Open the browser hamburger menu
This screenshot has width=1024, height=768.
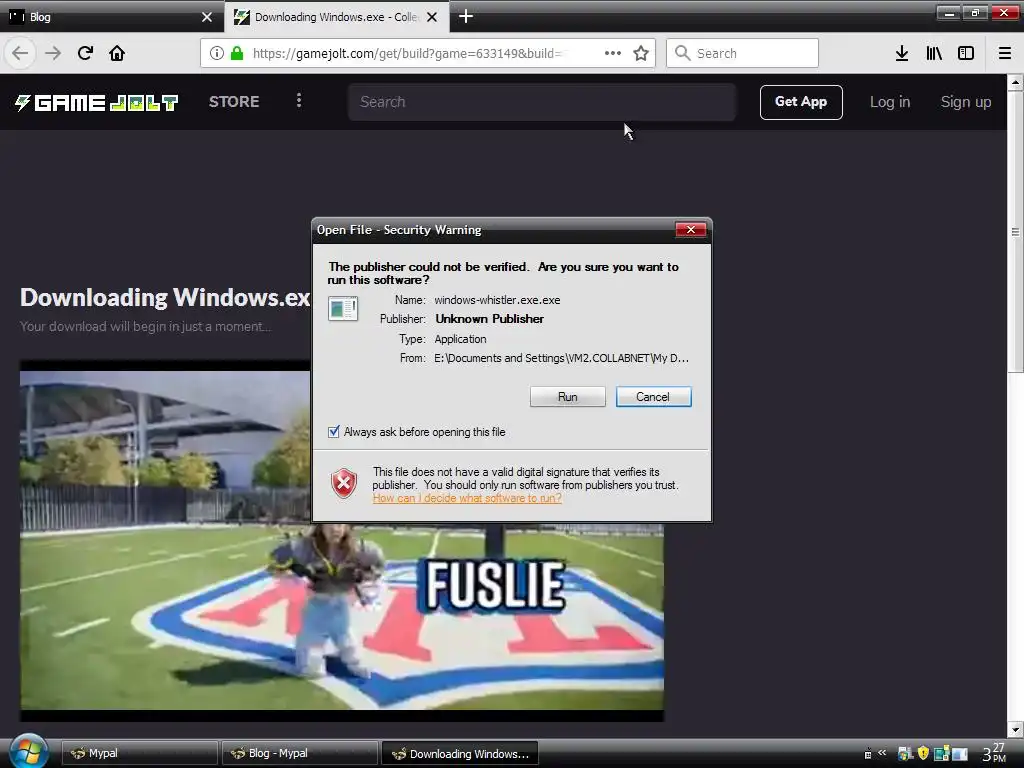tap(1005, 53)
